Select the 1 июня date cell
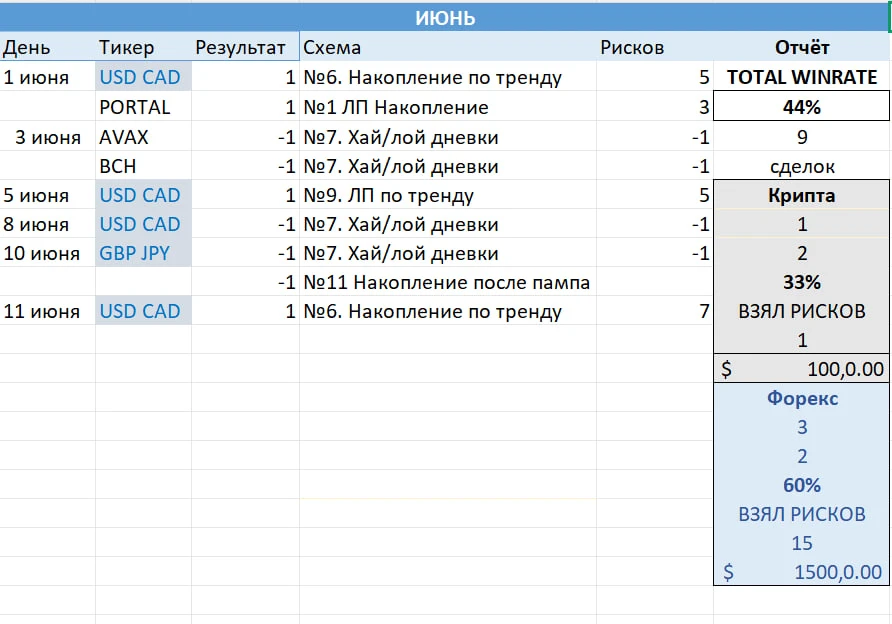Viewport: 892px width, 624px height. (48, 77)
